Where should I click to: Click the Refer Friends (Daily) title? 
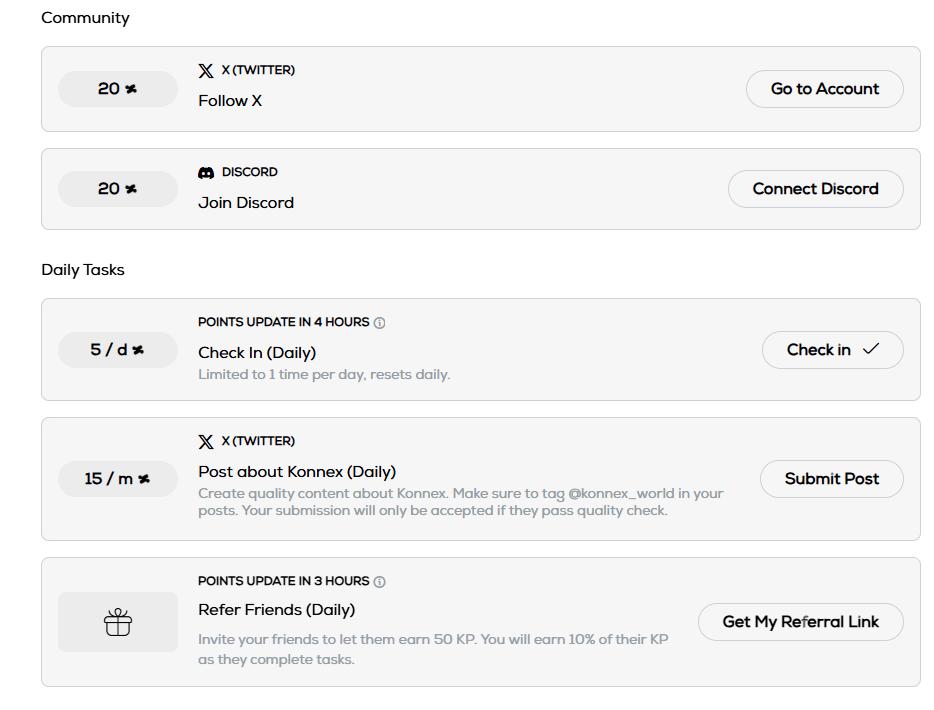276,609
